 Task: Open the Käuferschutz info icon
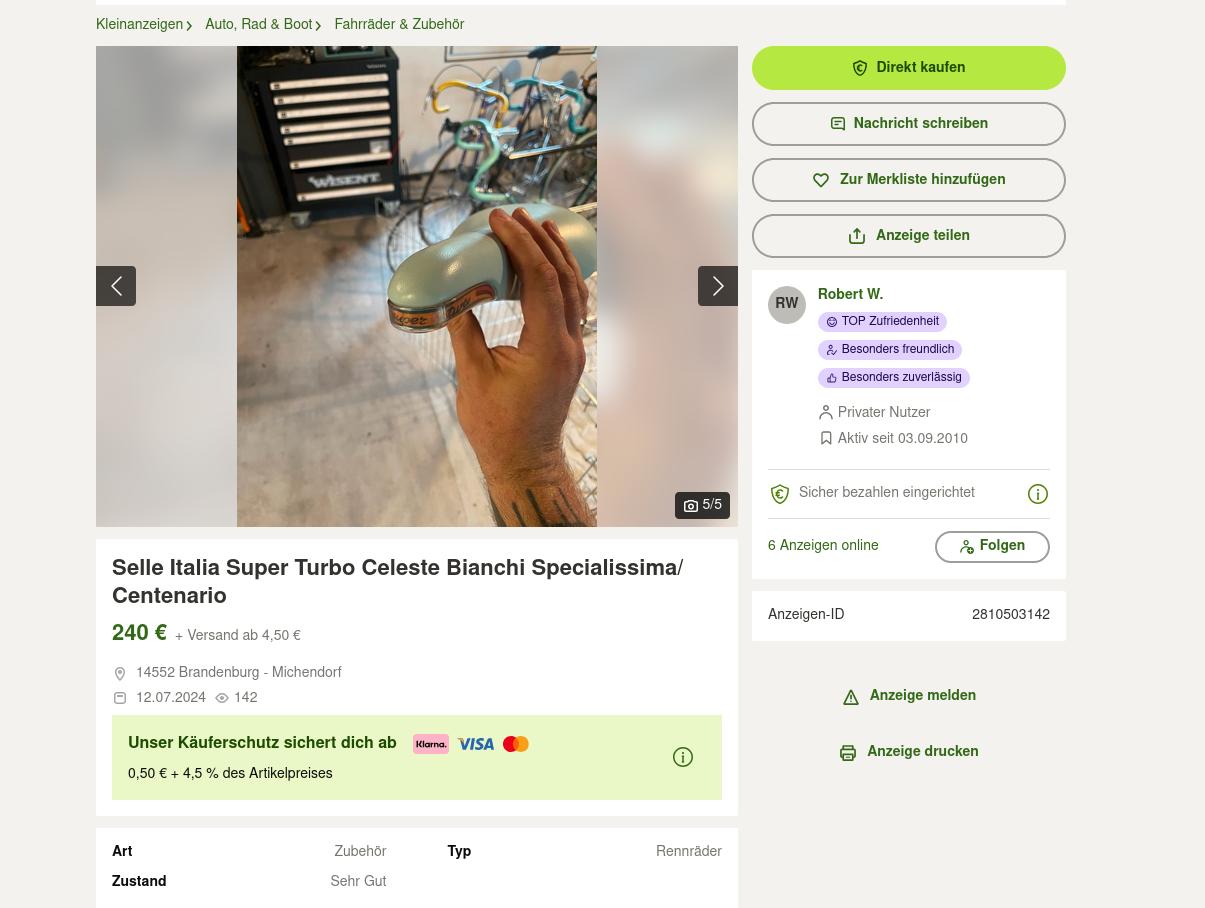tap(683, 757)
